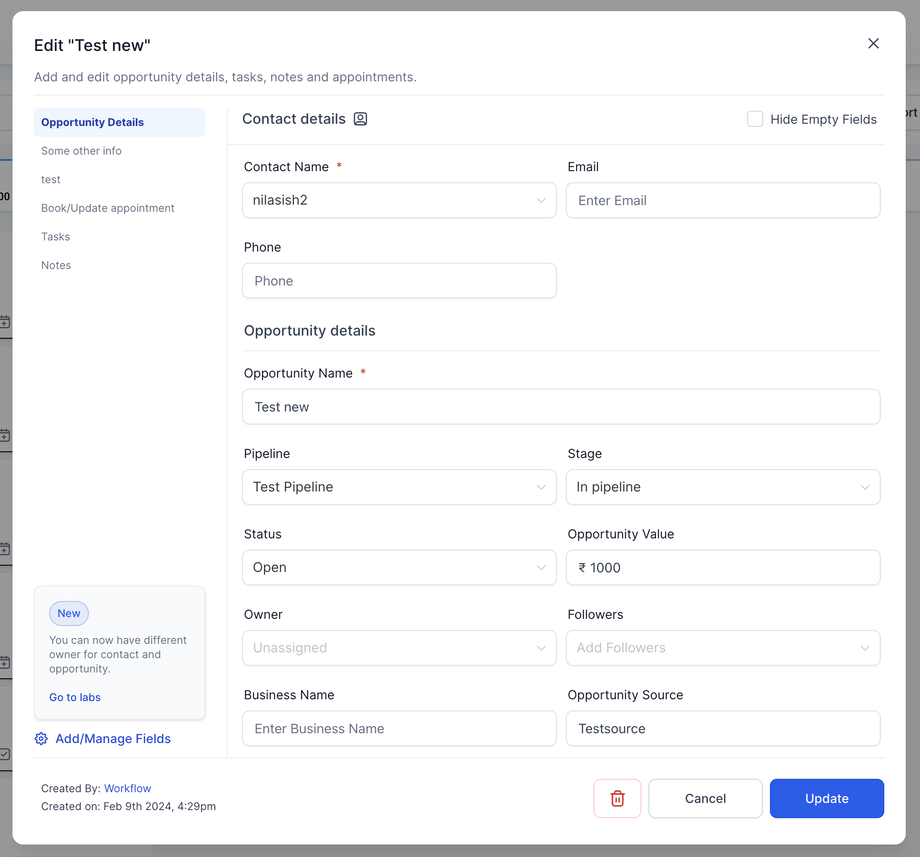Follow the Go to labs link

click(75, 697)
